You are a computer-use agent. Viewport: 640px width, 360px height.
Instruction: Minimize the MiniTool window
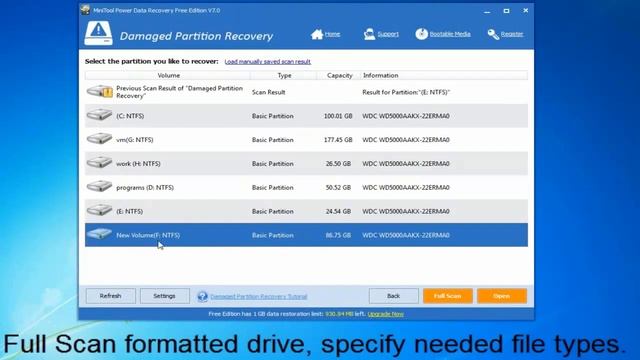pyautogui.click(x=487, y=11)
